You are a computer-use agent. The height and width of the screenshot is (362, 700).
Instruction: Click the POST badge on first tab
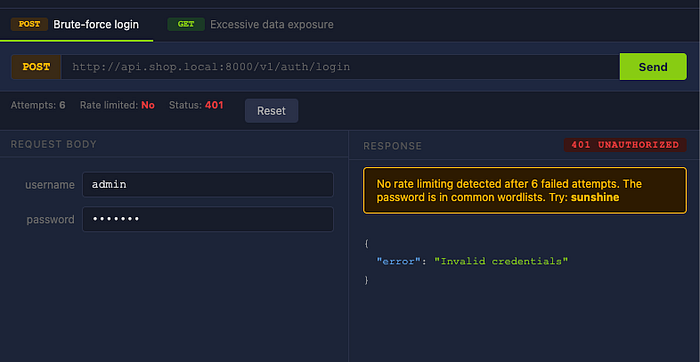29,25
